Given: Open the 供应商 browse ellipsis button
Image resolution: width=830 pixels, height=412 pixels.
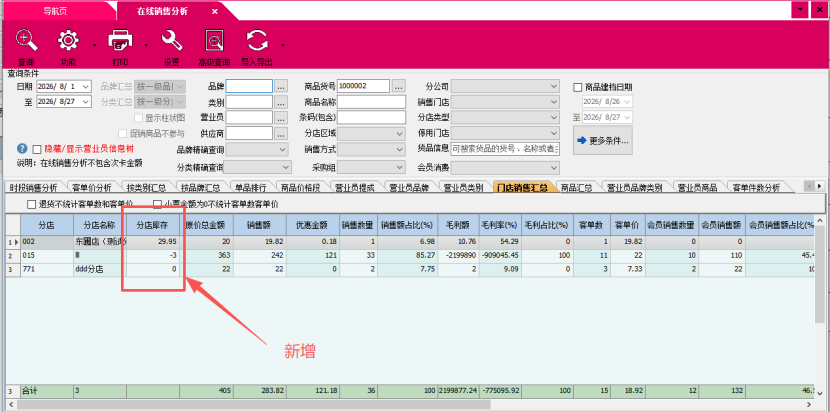Looking at the screenshot, I should (281, 133).
